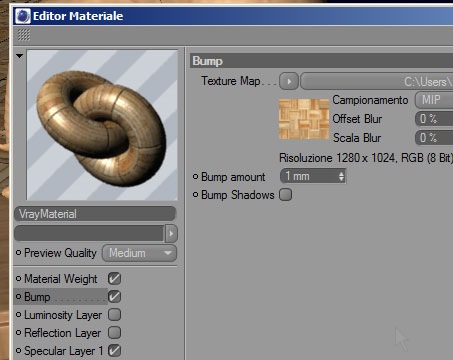Click the Risoluzione 1280 x 1024 text

tap(366, 158)
